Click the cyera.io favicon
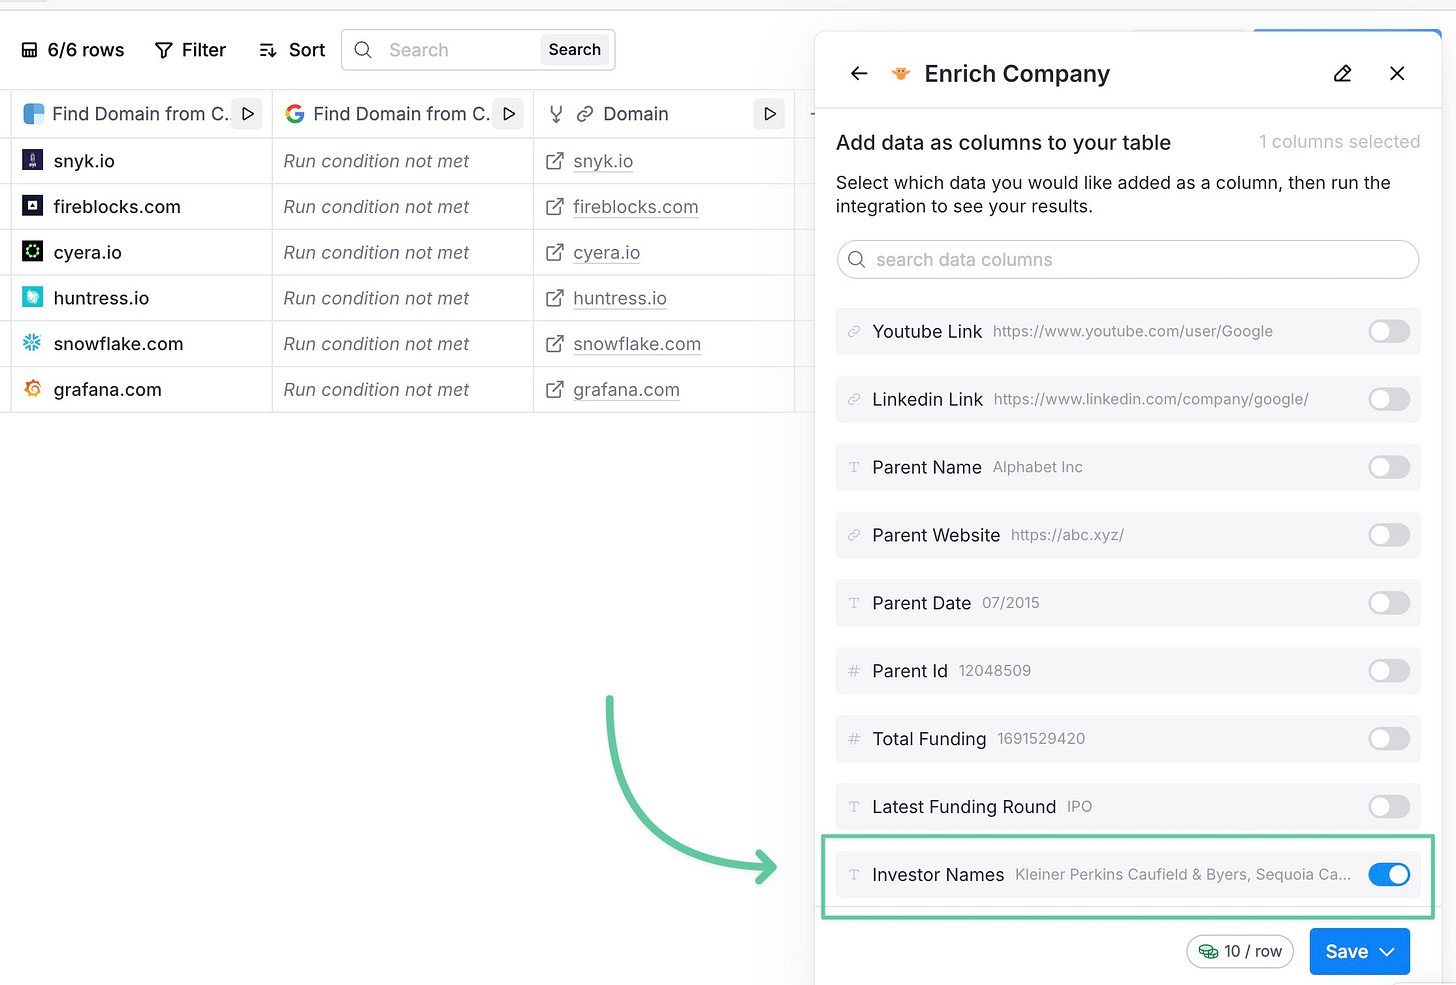1456x985 pixels. (33, 251)
